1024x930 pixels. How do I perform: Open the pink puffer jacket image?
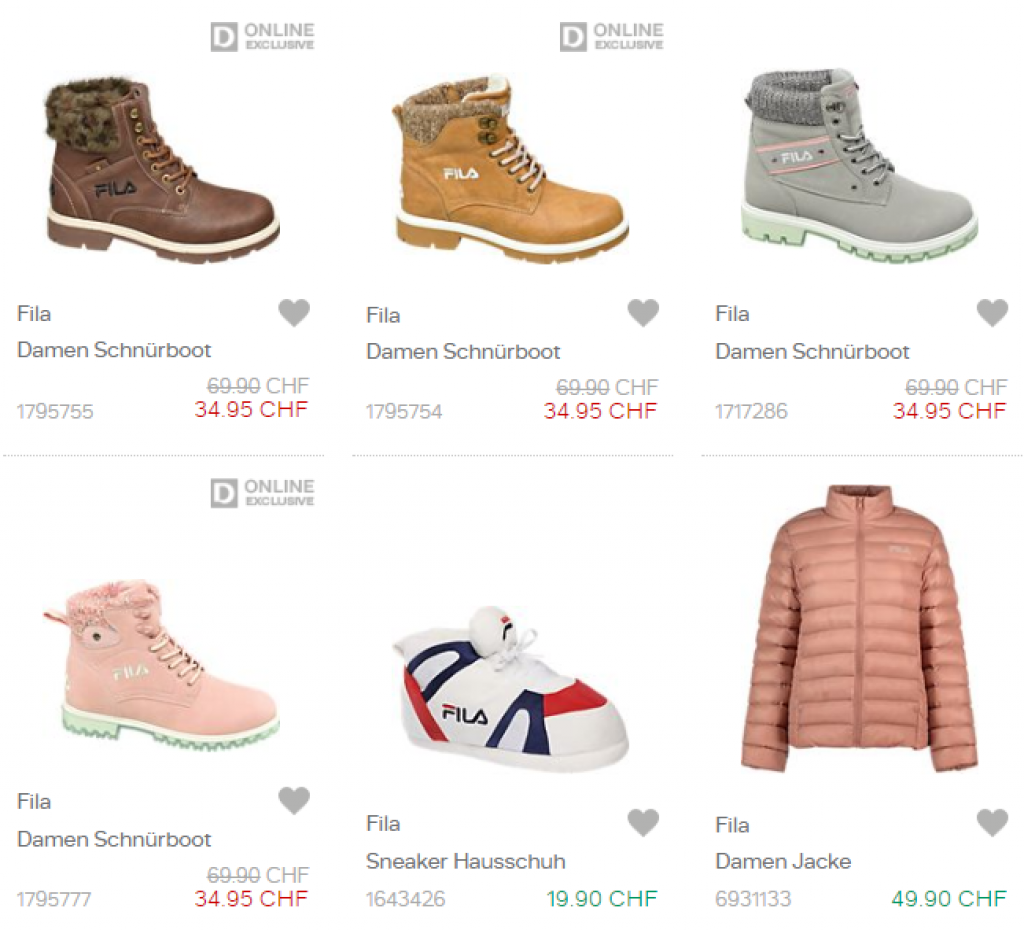858,630
